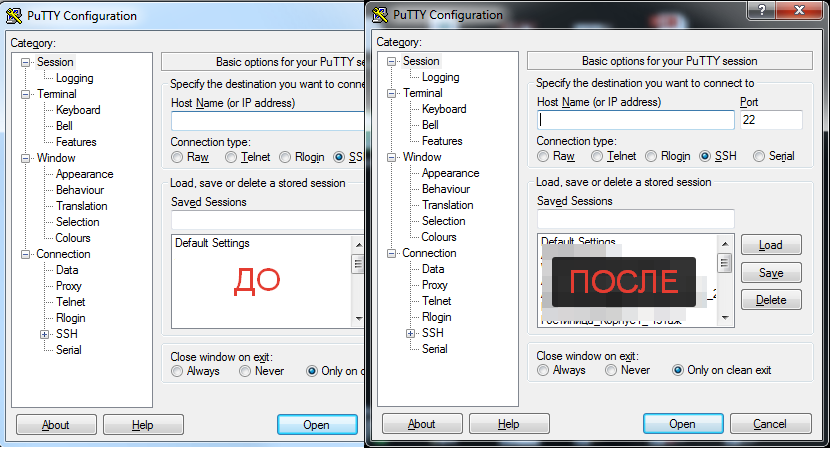Open Colours category in right tree

click(x=439, y=237)
